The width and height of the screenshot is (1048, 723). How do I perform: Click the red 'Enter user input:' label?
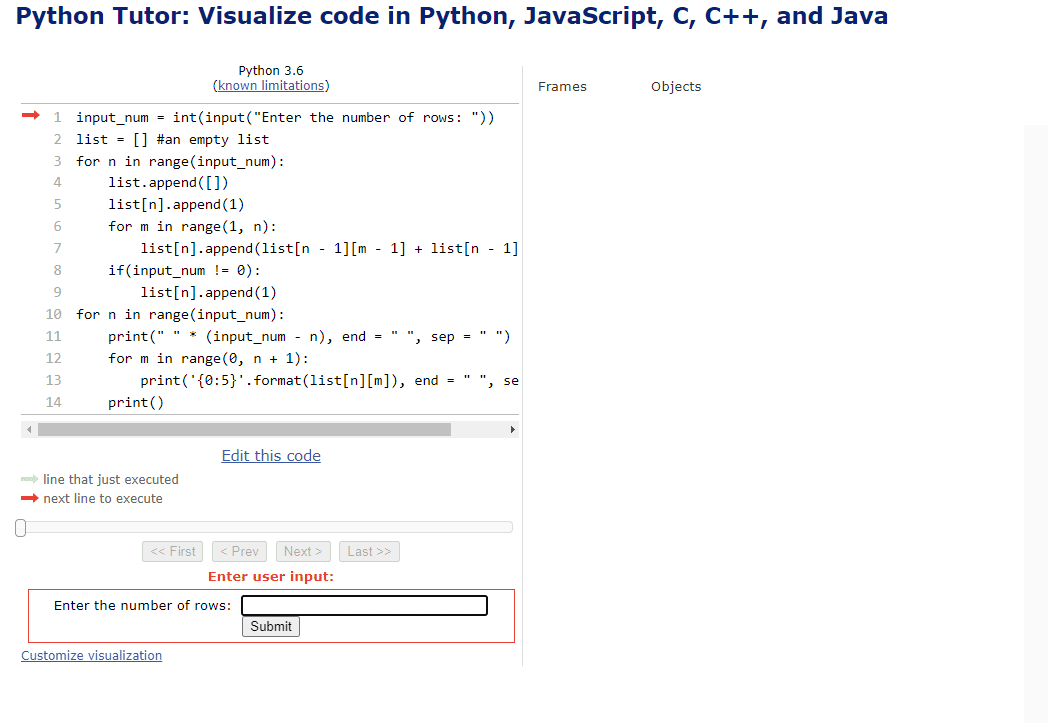[x=271, y=577]
